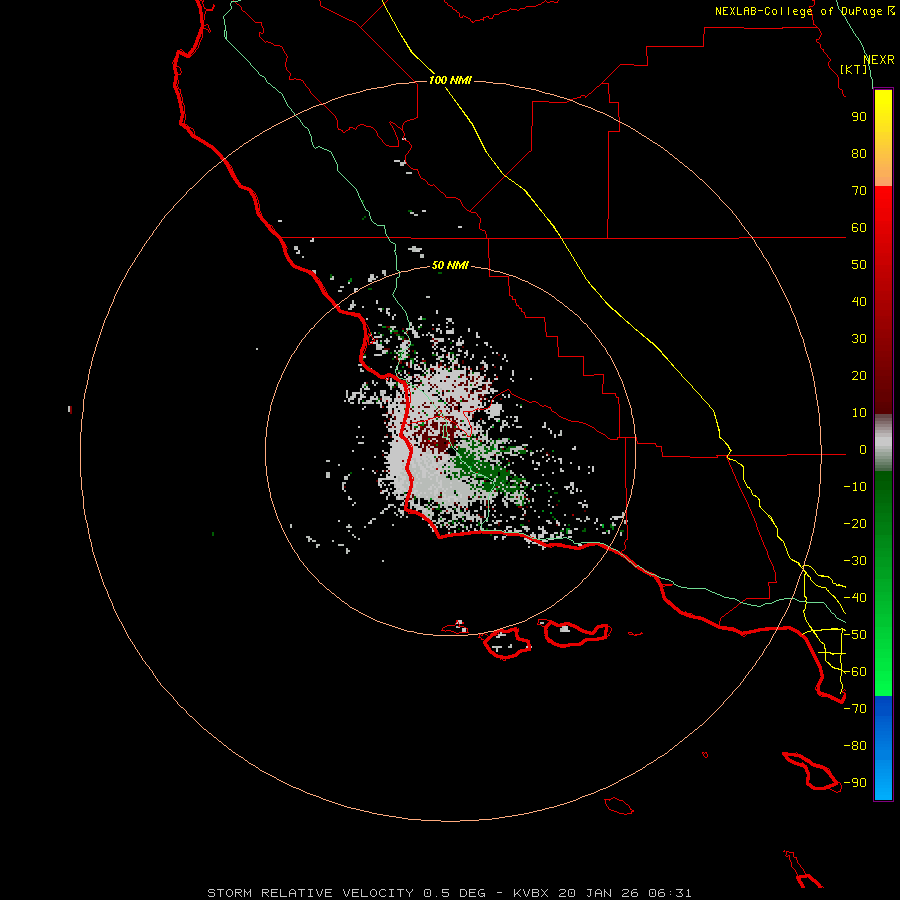
Task: Select the -10 scale value
Action: pos(855,487)
